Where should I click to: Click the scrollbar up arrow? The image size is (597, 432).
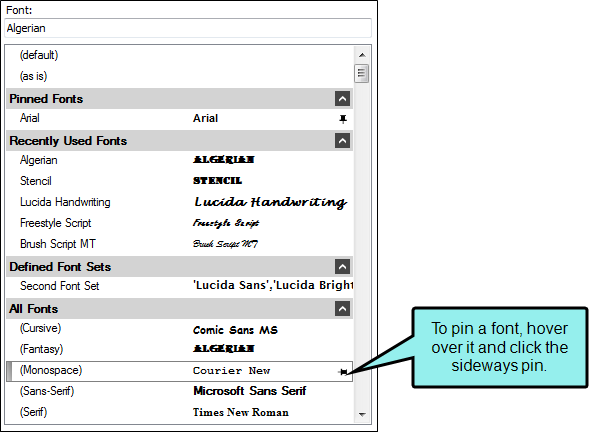[362, 55]
